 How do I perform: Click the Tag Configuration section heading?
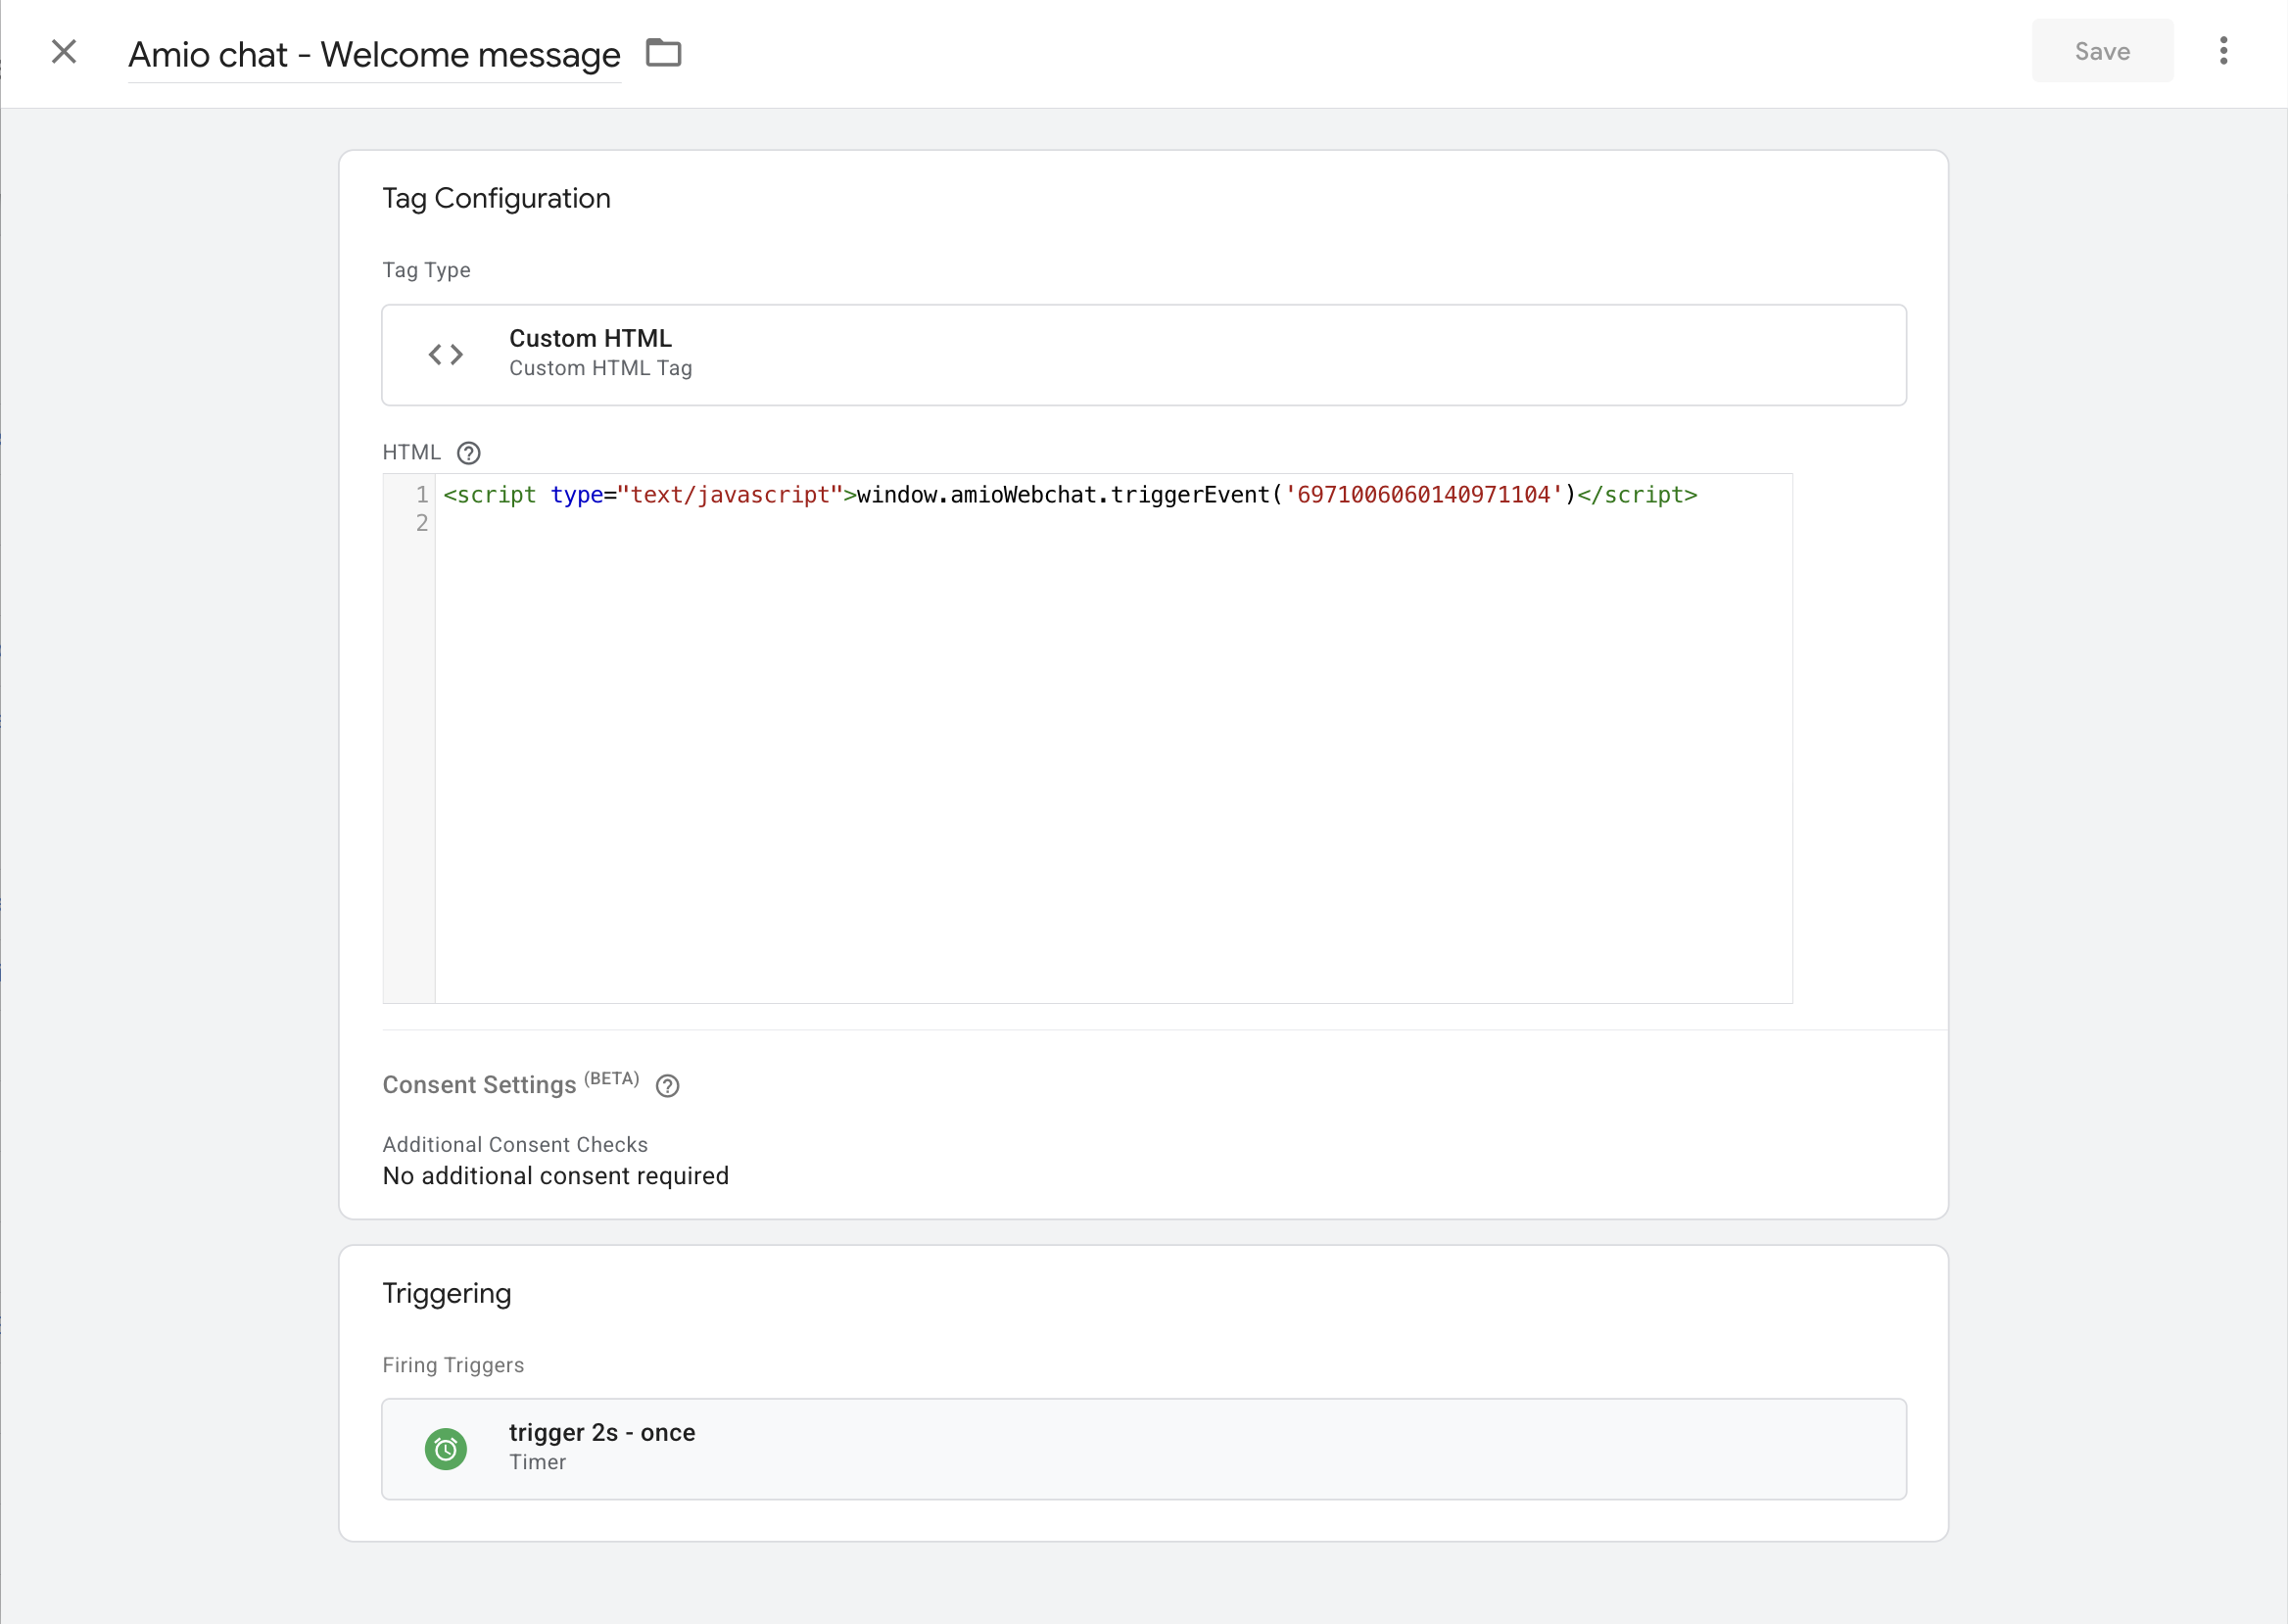coord(496,199)
